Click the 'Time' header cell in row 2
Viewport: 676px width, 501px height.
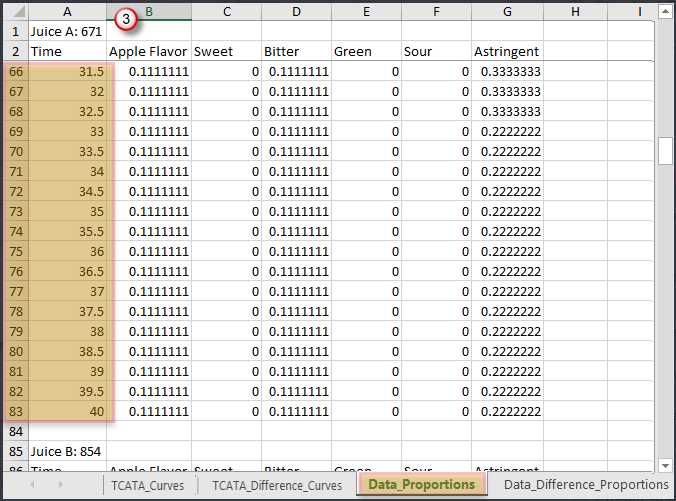[67, 51]
